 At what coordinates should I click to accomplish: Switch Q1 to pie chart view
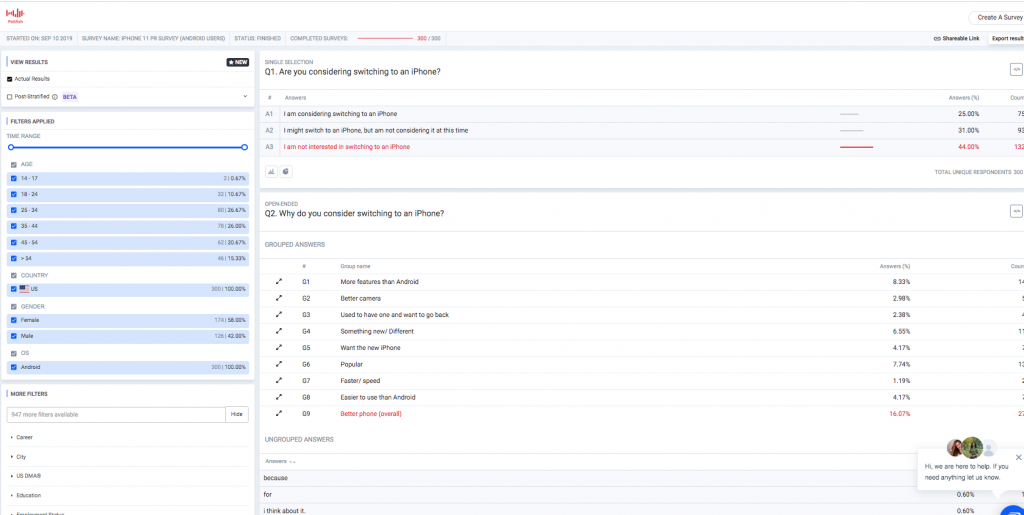click(286, 172)
